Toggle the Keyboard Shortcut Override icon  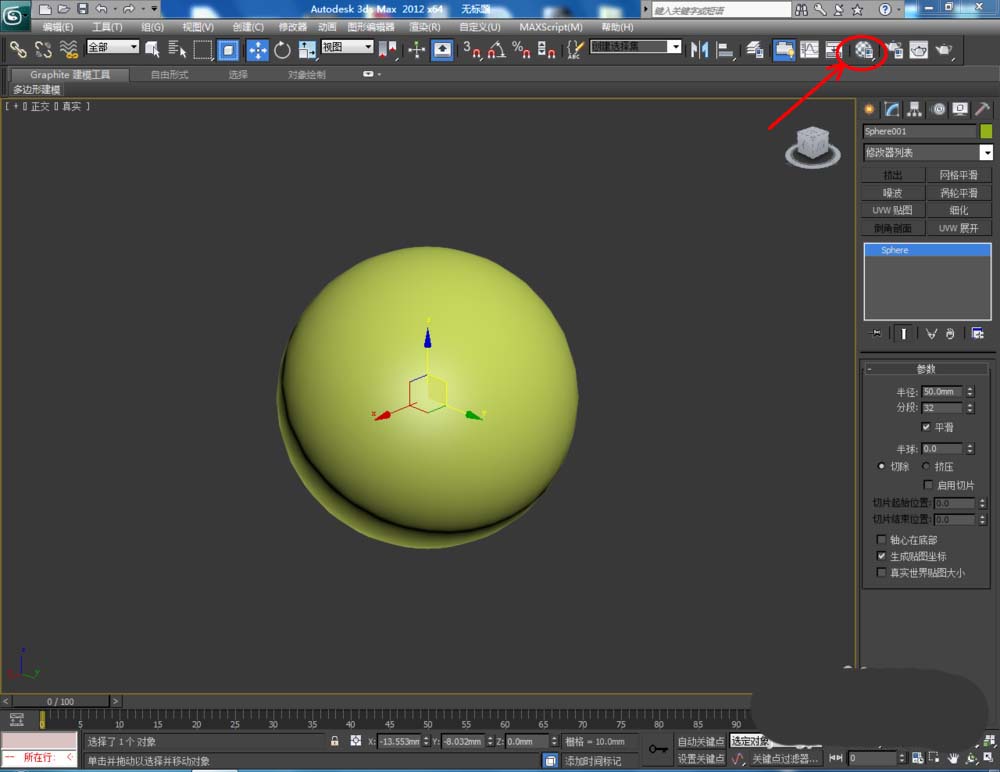[442, 49]
